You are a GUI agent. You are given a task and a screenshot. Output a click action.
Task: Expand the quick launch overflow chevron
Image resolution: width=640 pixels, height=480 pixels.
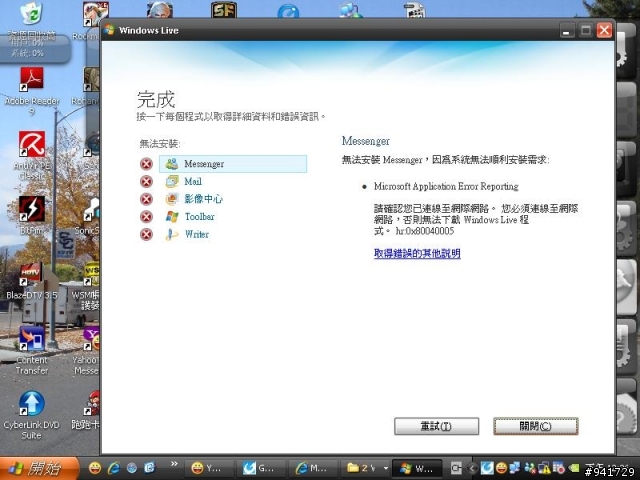(x=174, y=464)
